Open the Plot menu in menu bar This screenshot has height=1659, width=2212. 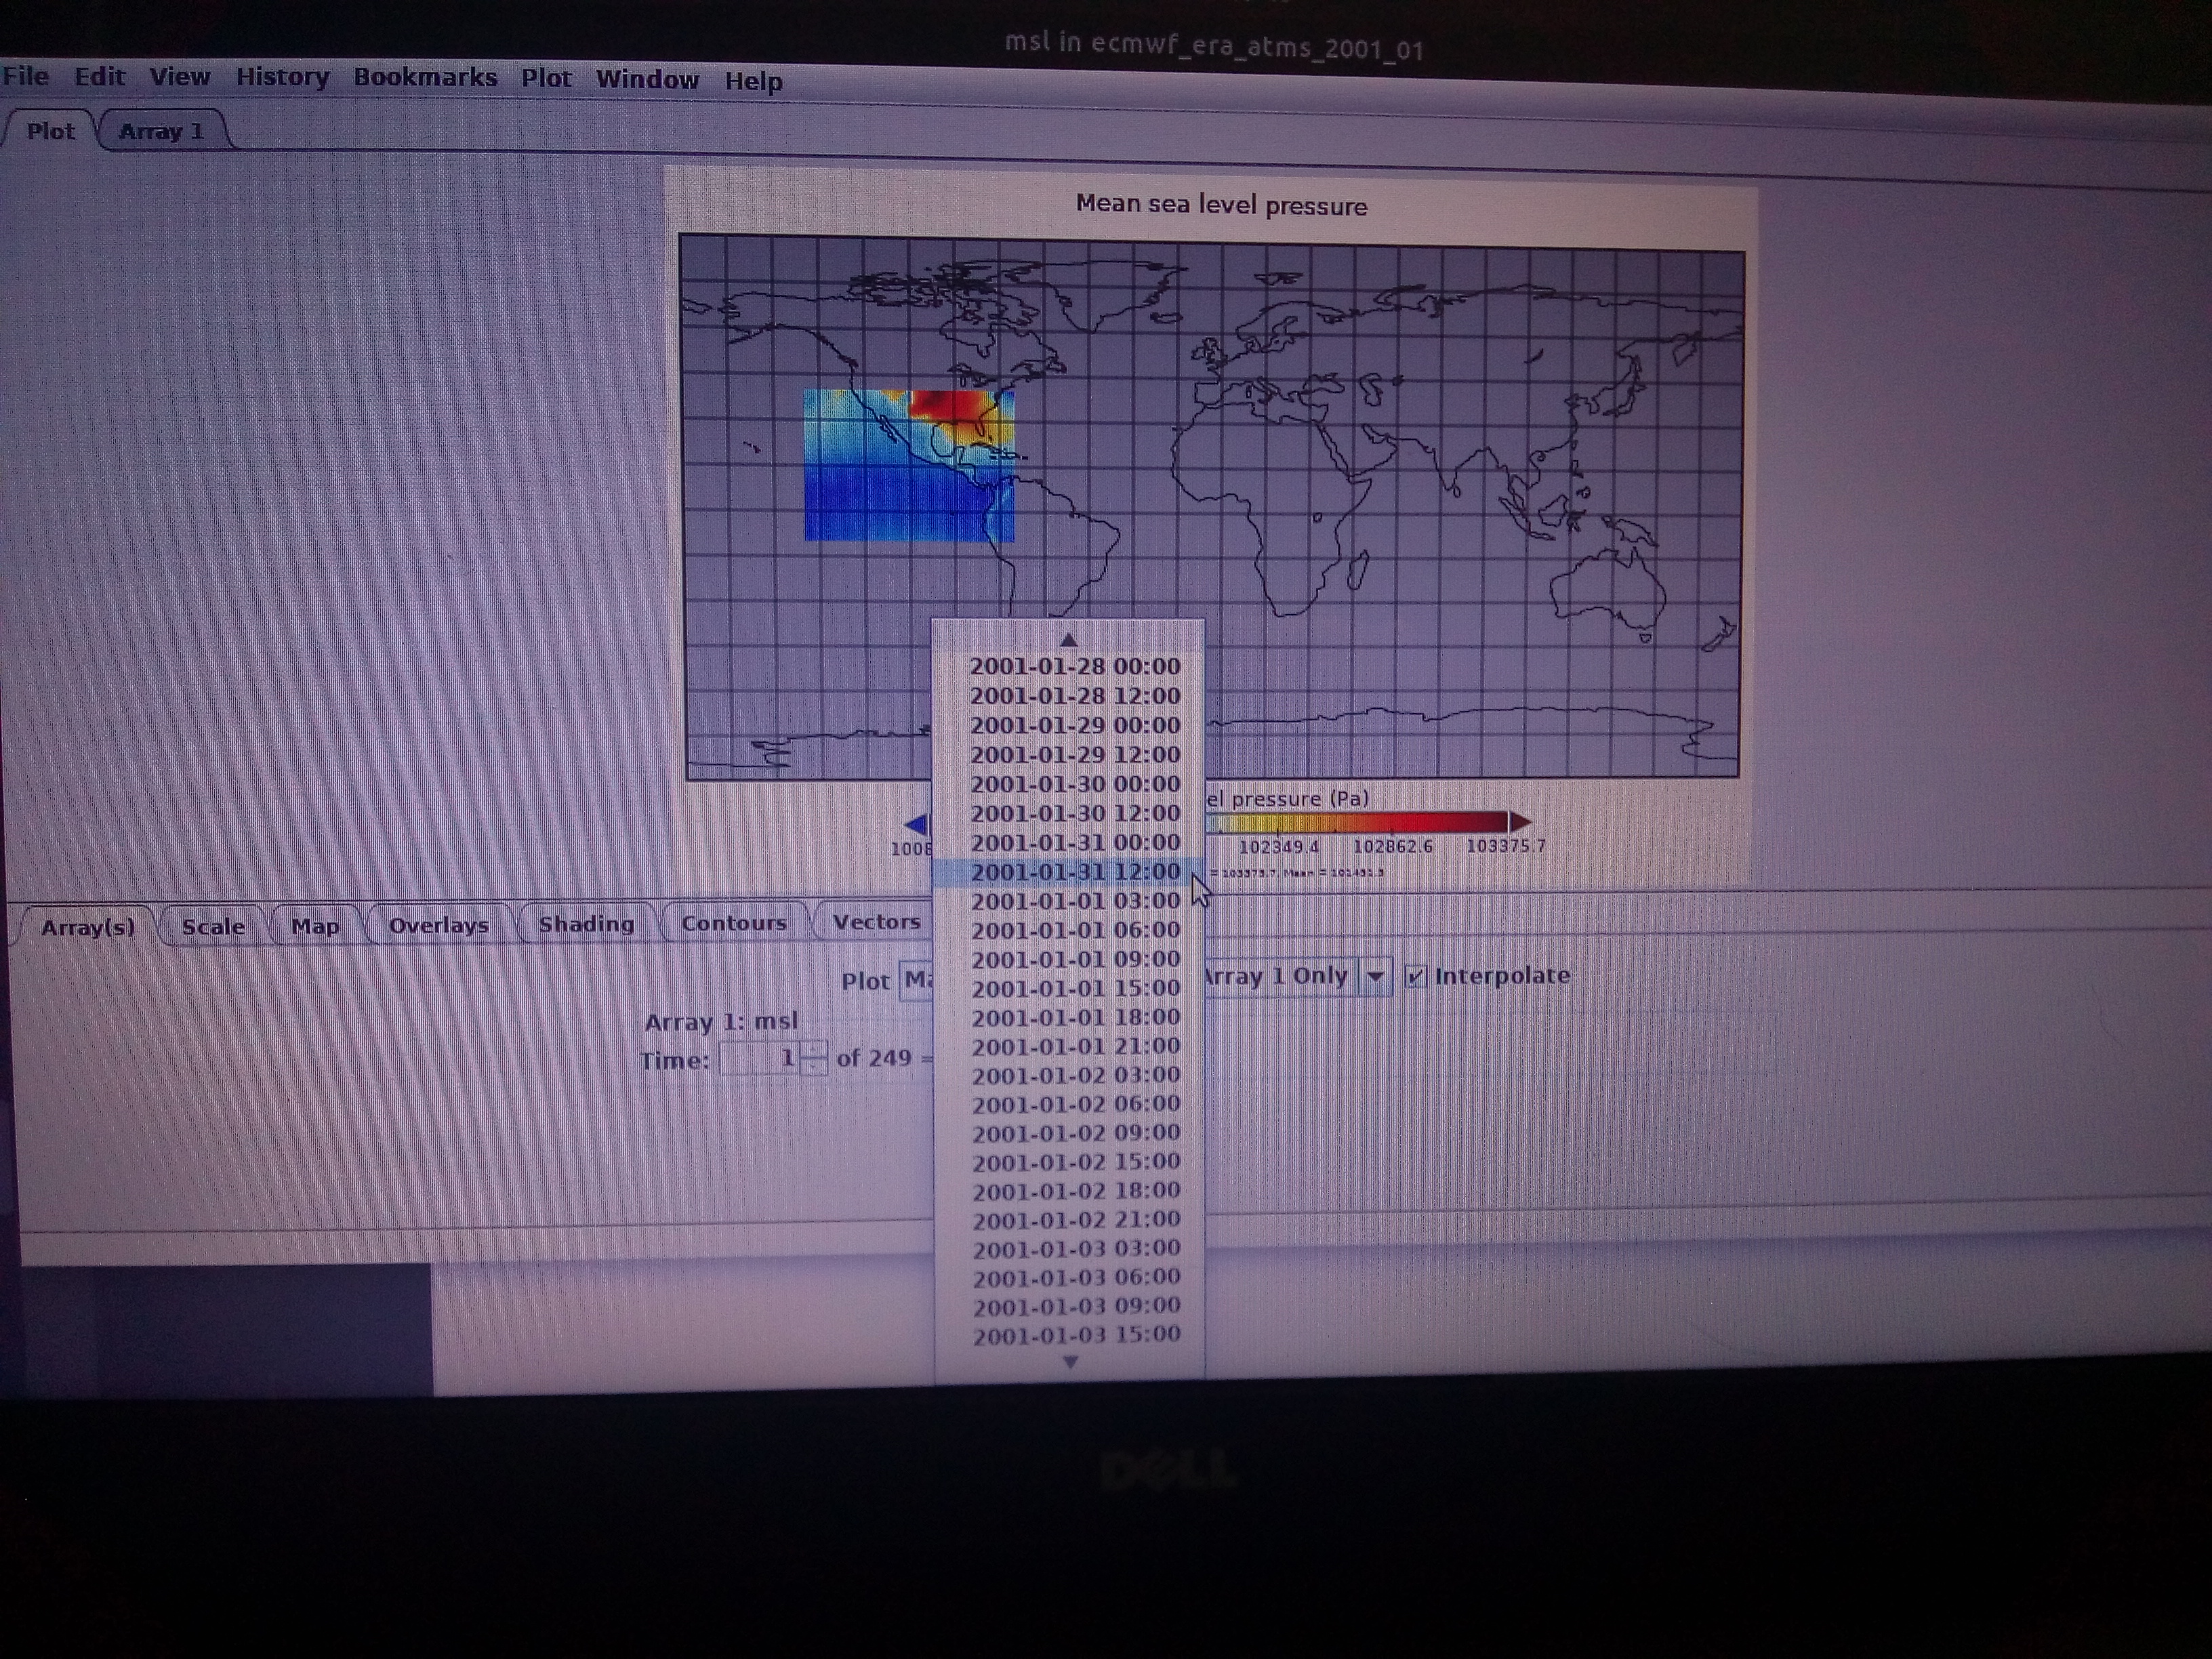tap(546, 79)
